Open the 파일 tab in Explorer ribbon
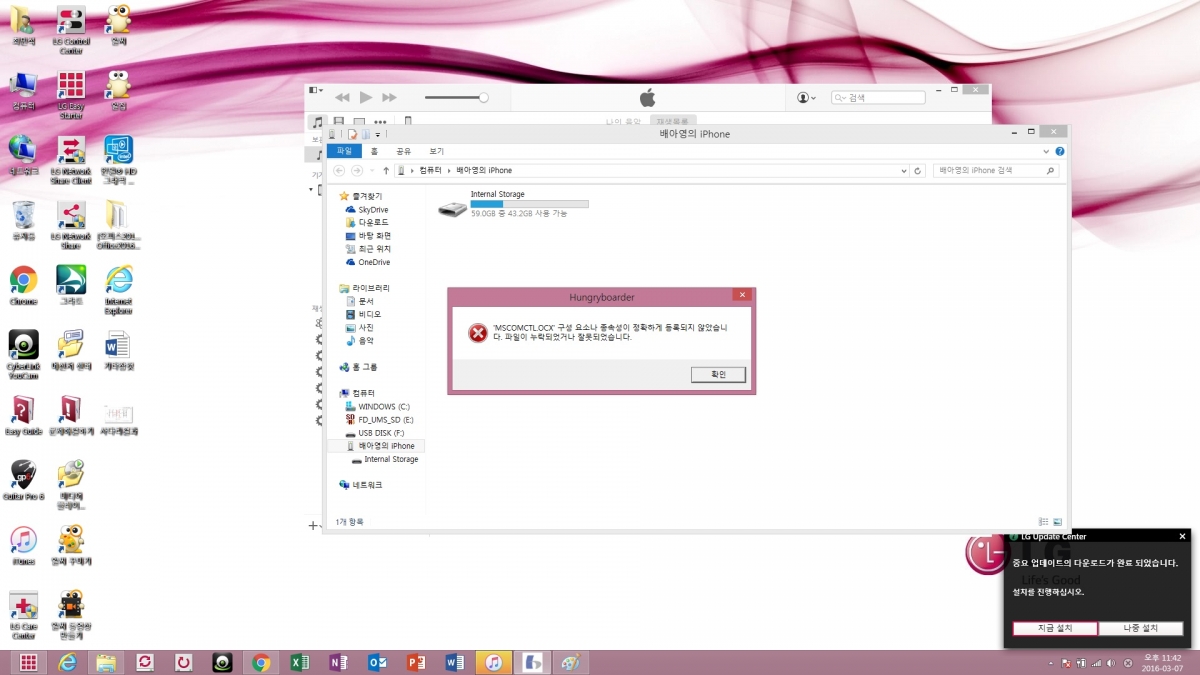Screen dimensions: 1200x675 343,151
